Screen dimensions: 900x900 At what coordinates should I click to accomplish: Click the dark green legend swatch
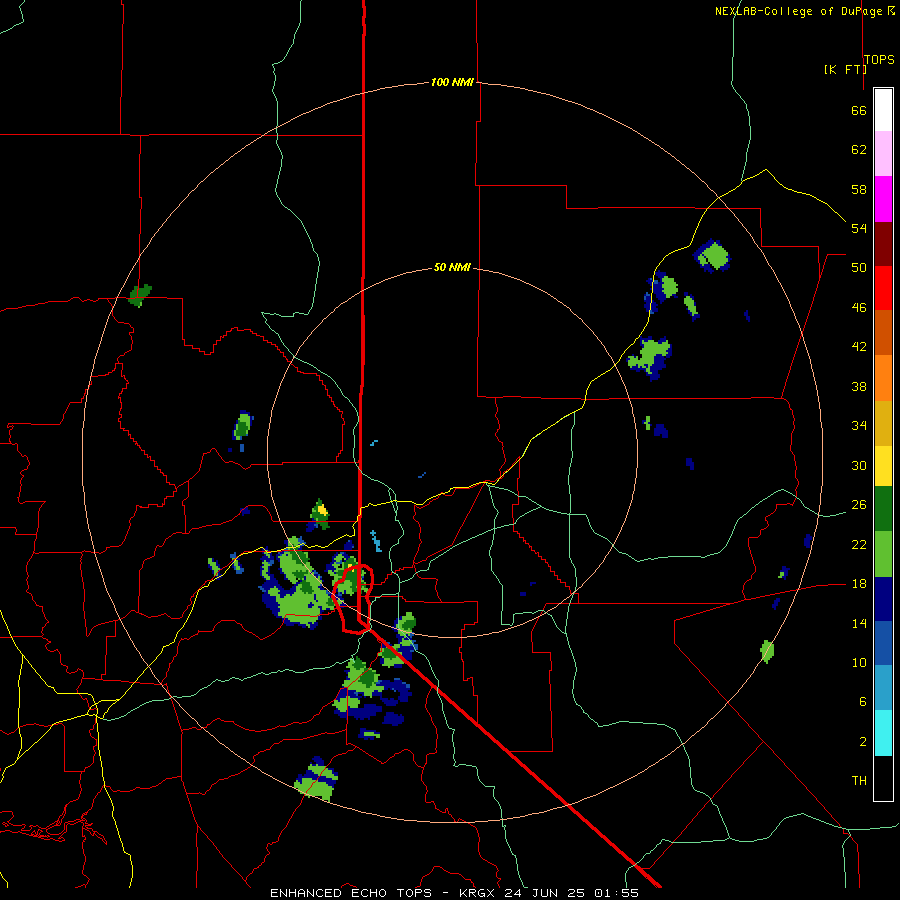click(883, 509)
